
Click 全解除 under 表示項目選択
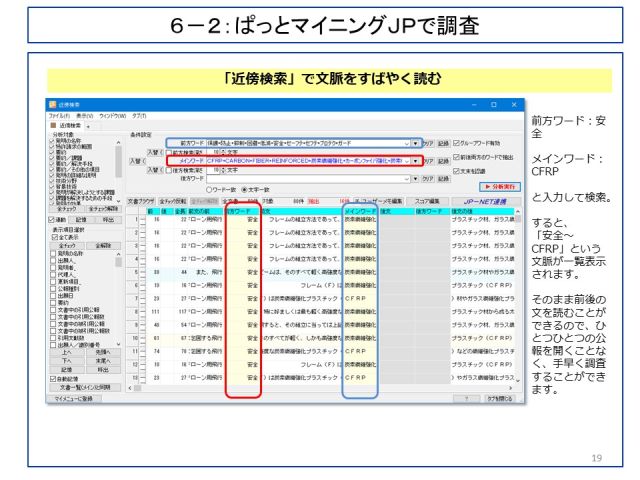coord(104,246)
